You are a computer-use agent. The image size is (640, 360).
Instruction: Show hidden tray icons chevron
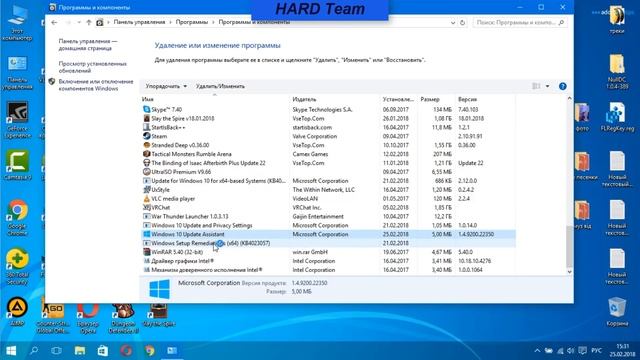click(537, 351)
